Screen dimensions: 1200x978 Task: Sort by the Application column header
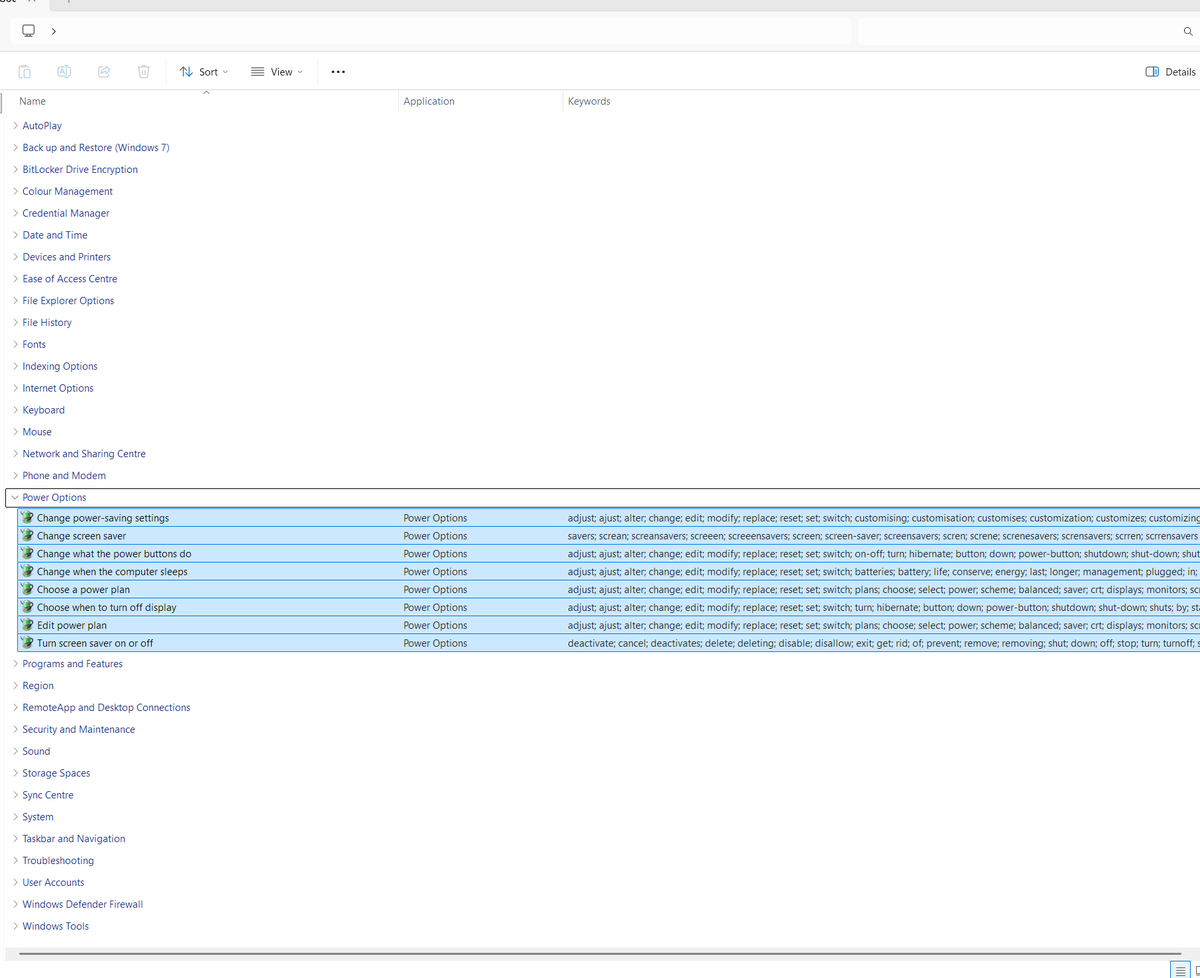tap(429, 101)
